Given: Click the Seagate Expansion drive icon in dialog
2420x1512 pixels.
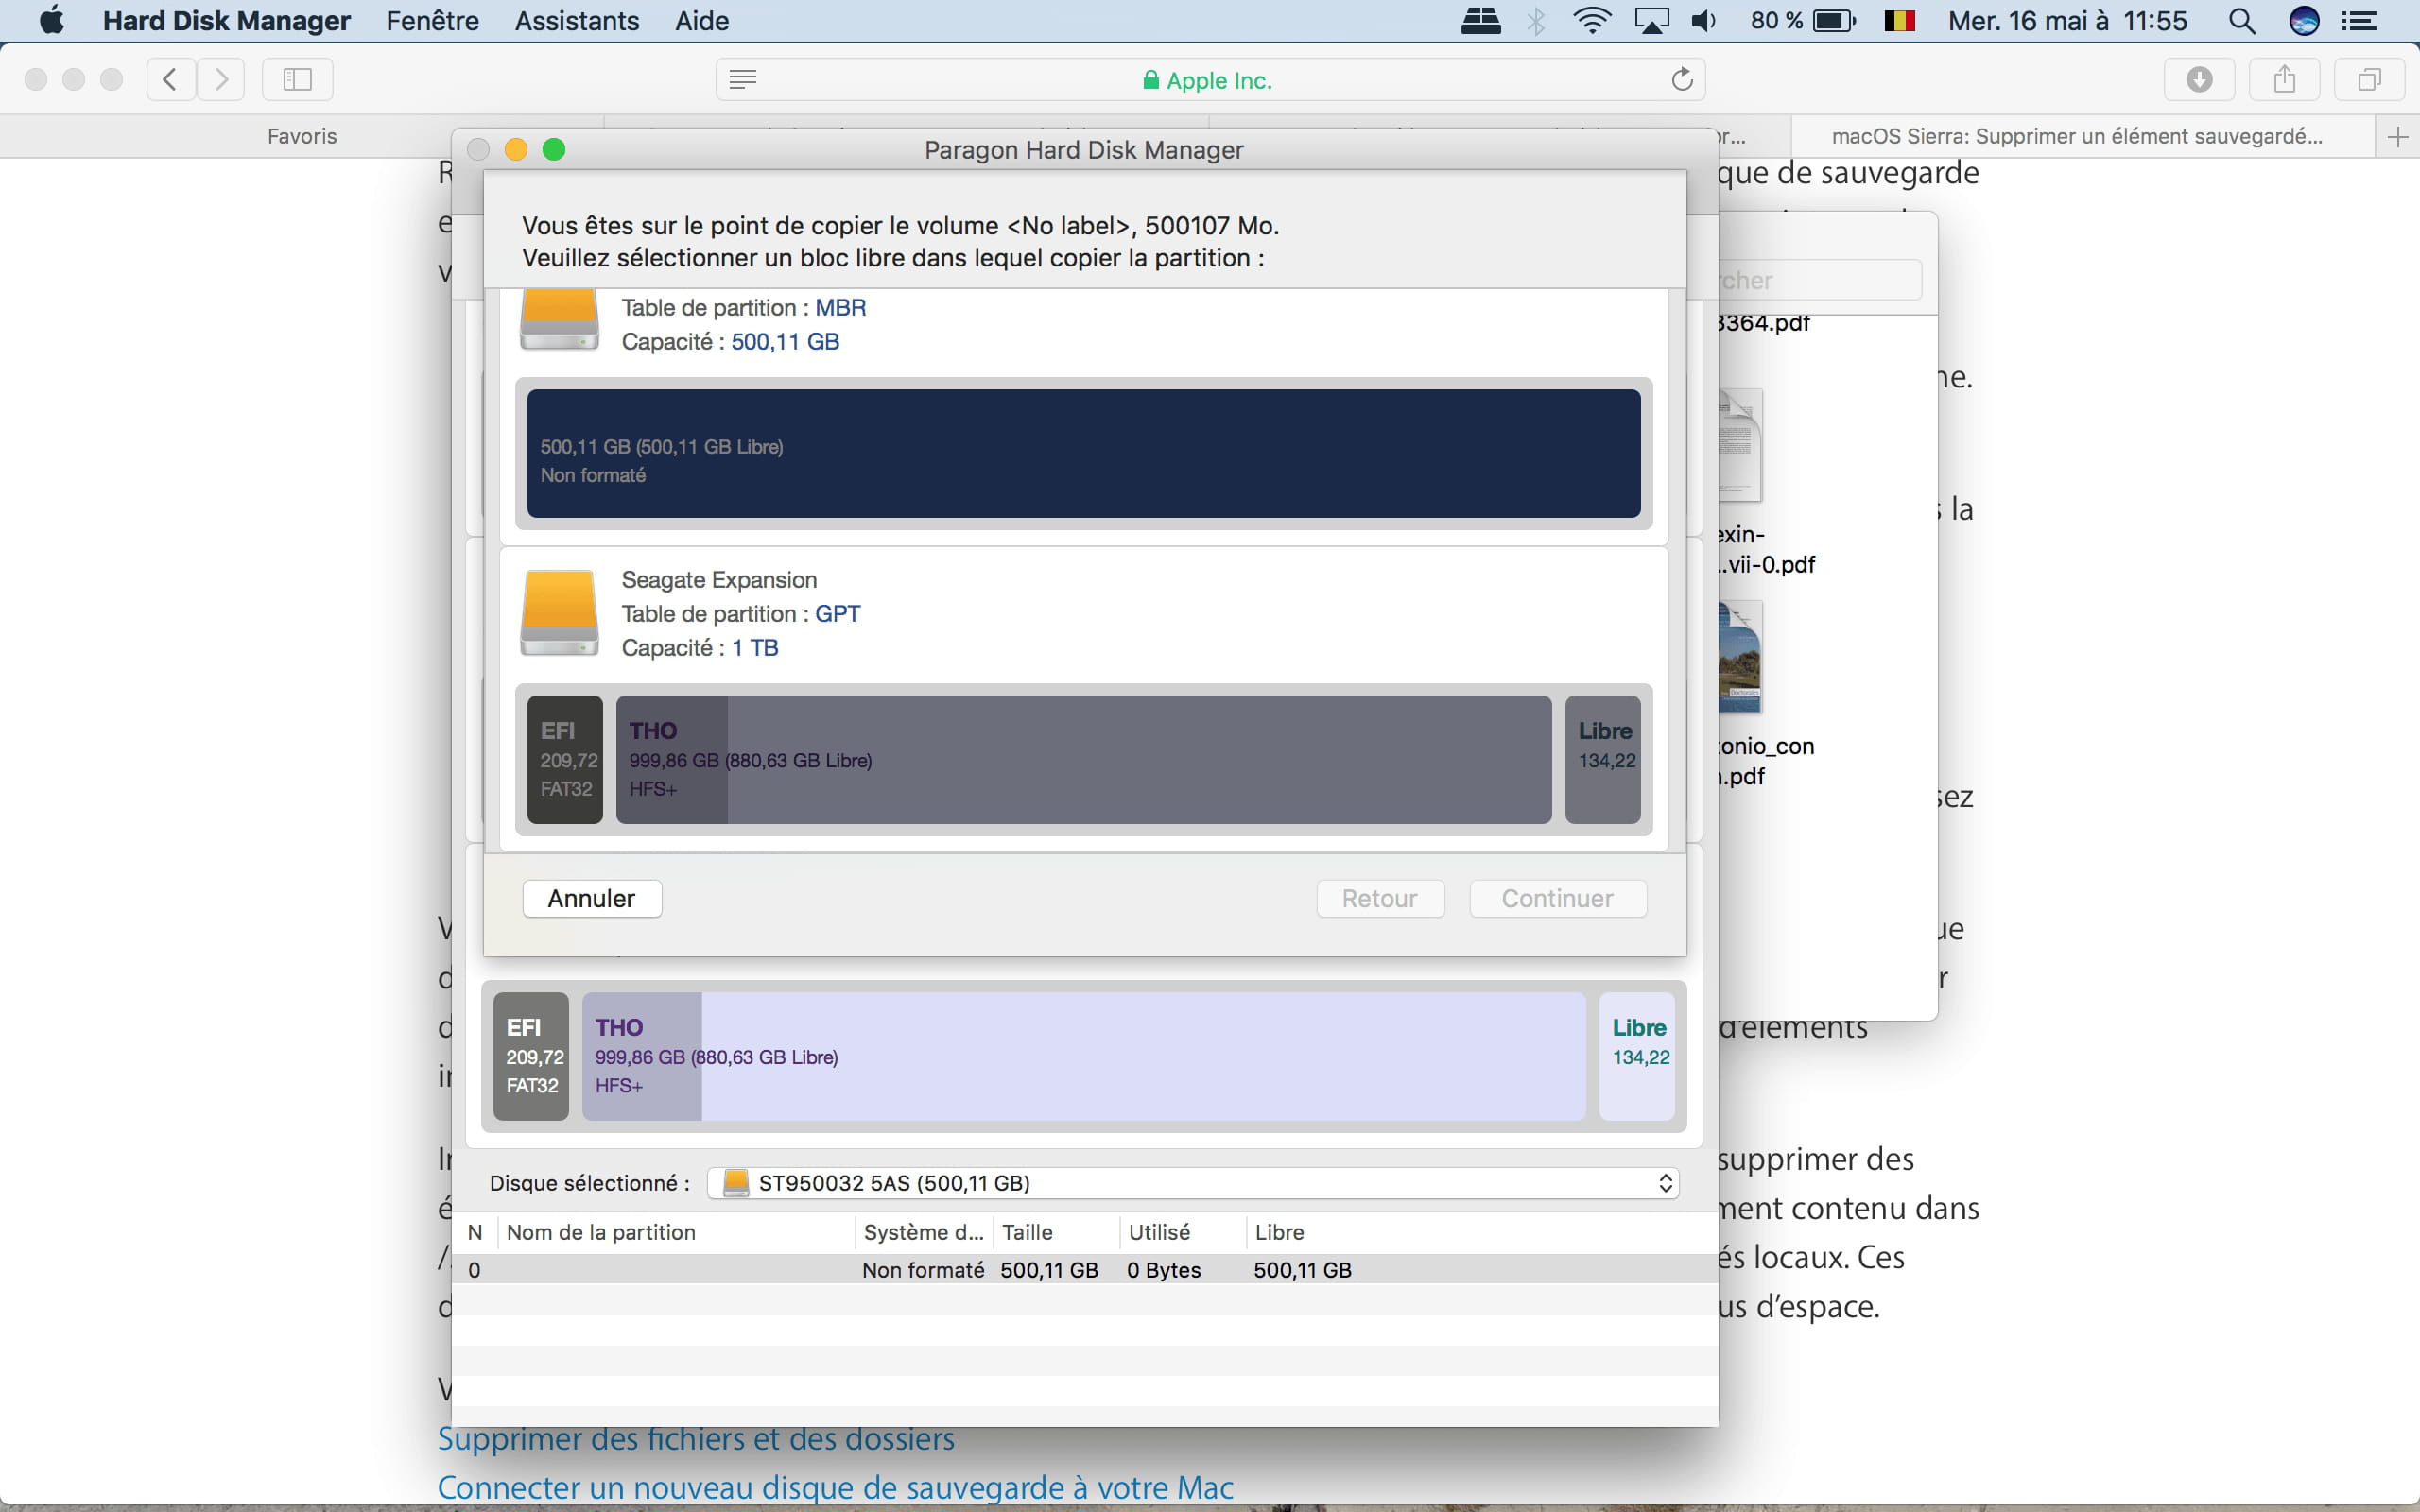Looking at the screenshot, I should coord(559,612).
